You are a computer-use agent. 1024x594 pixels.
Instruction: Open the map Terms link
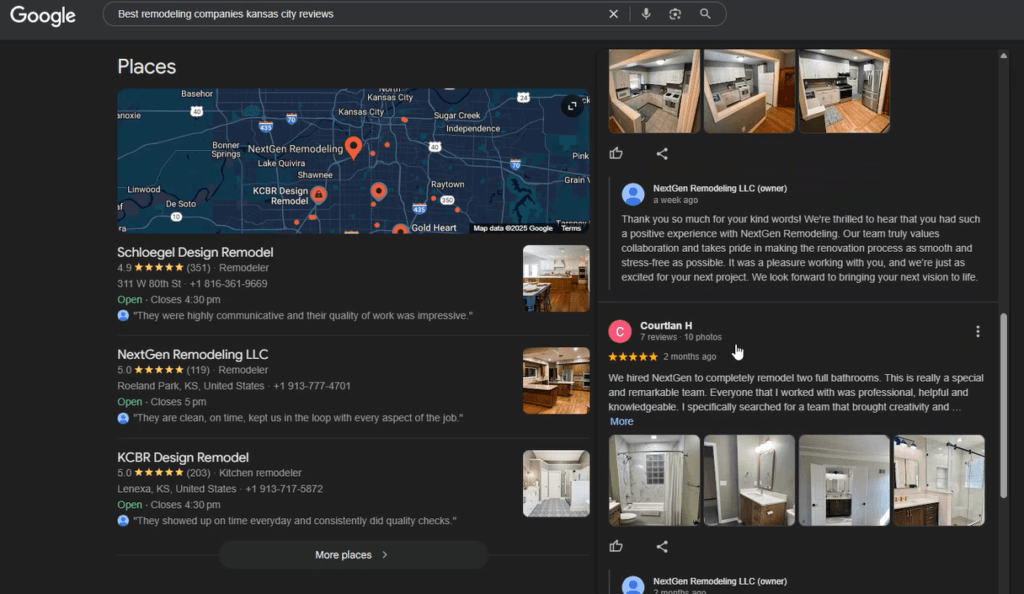point(571,228)
